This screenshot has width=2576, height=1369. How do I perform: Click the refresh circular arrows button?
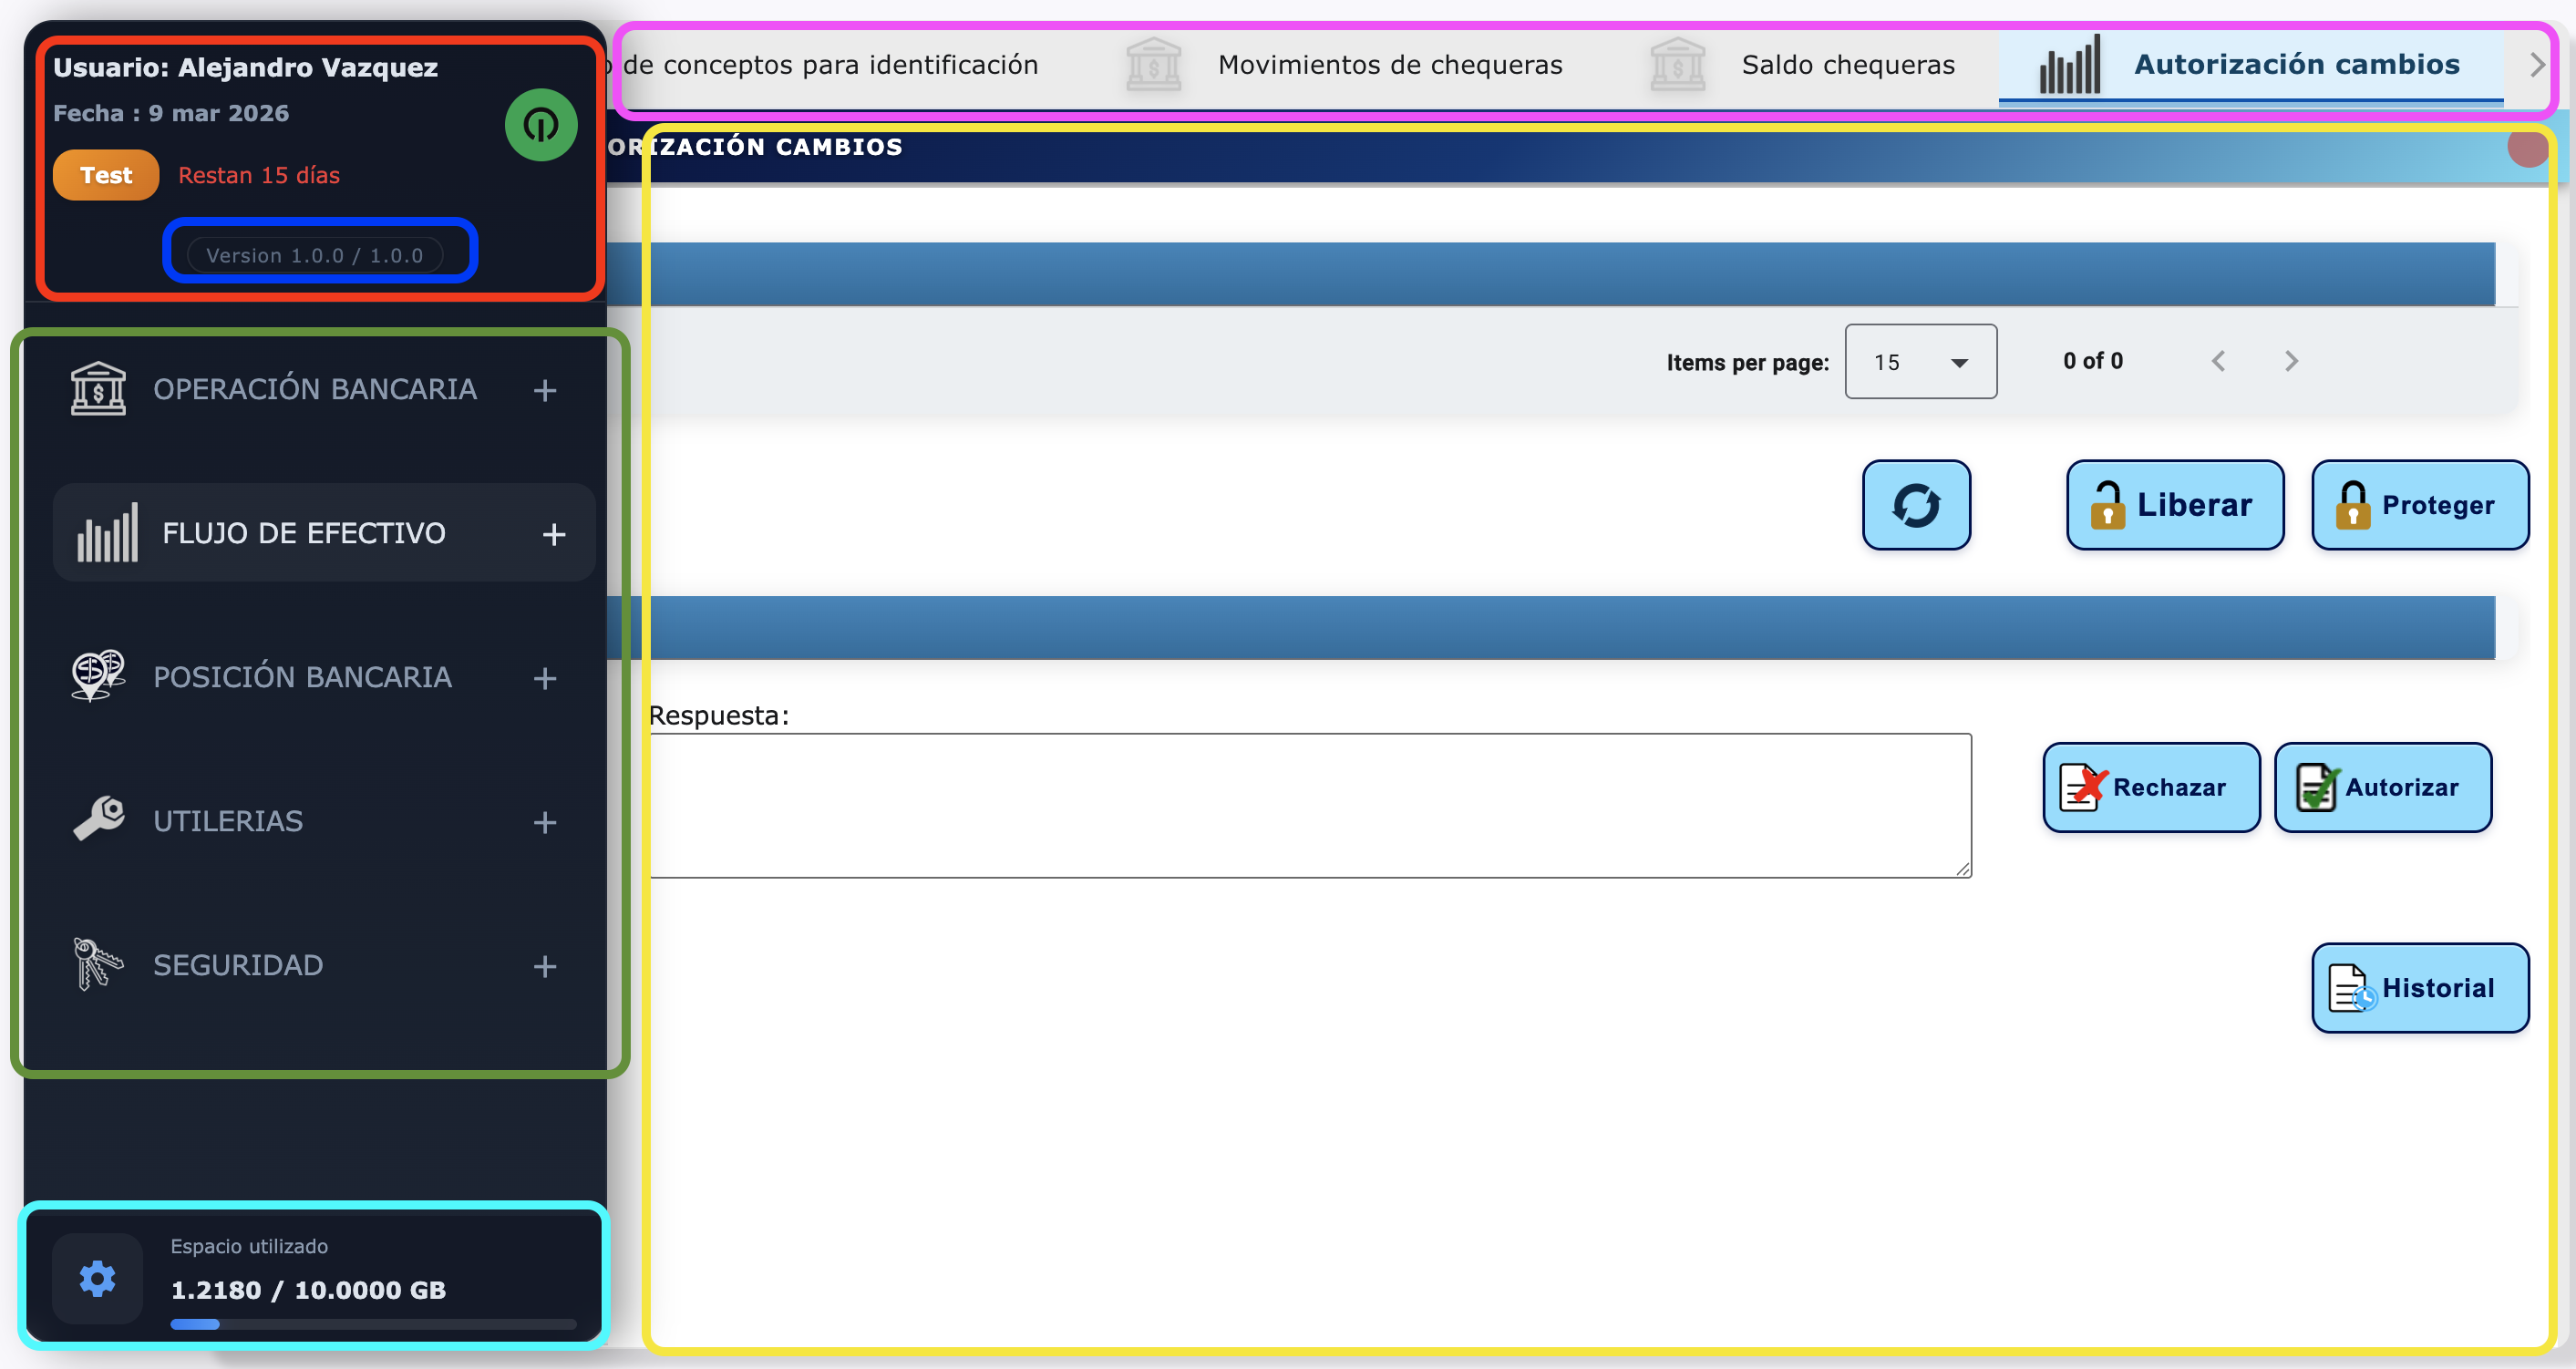[1915, 505]
